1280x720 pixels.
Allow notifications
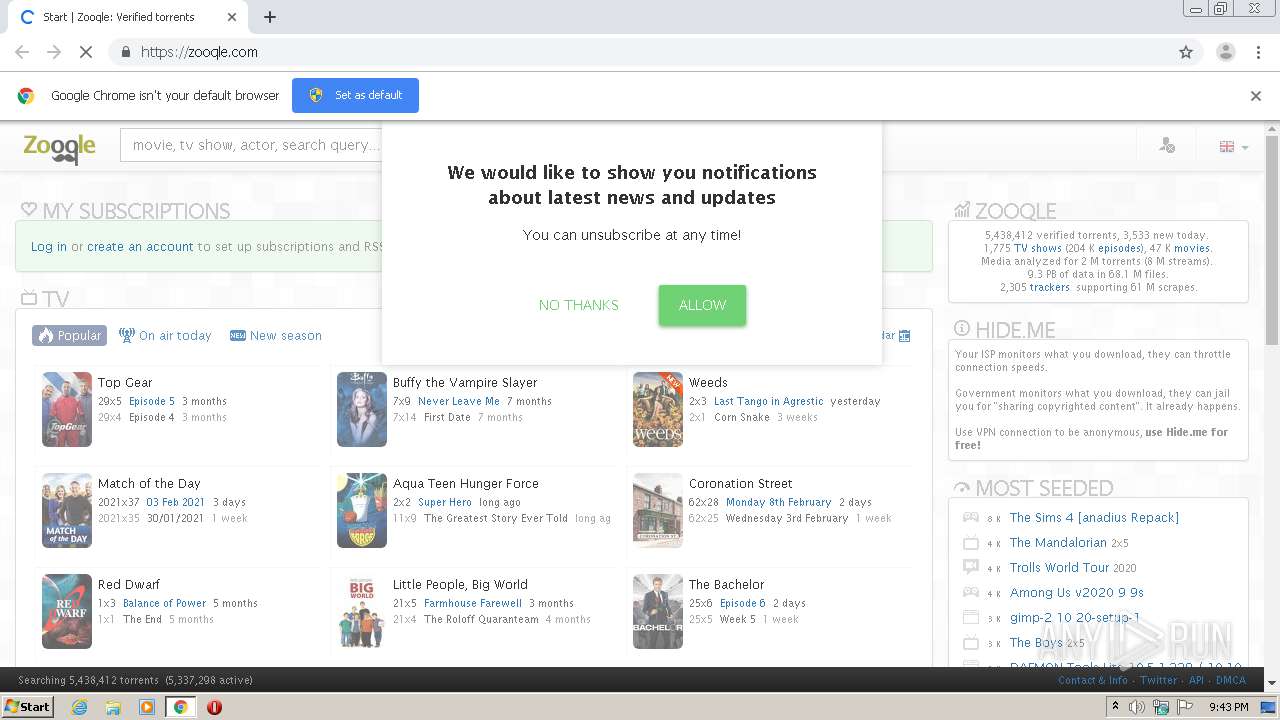click(702, 305)
